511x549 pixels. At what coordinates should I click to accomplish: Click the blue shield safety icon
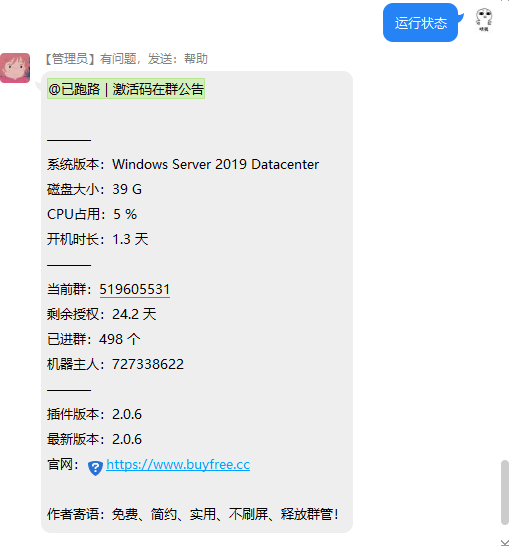pos(95,468)
